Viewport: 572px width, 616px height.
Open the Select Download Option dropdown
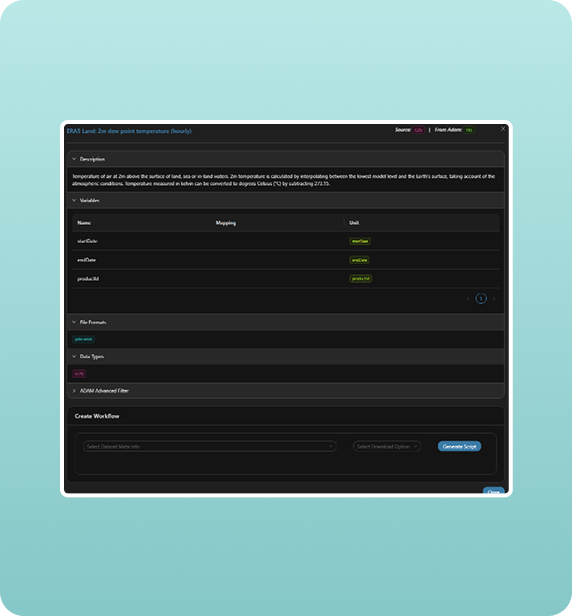[387, 446]
